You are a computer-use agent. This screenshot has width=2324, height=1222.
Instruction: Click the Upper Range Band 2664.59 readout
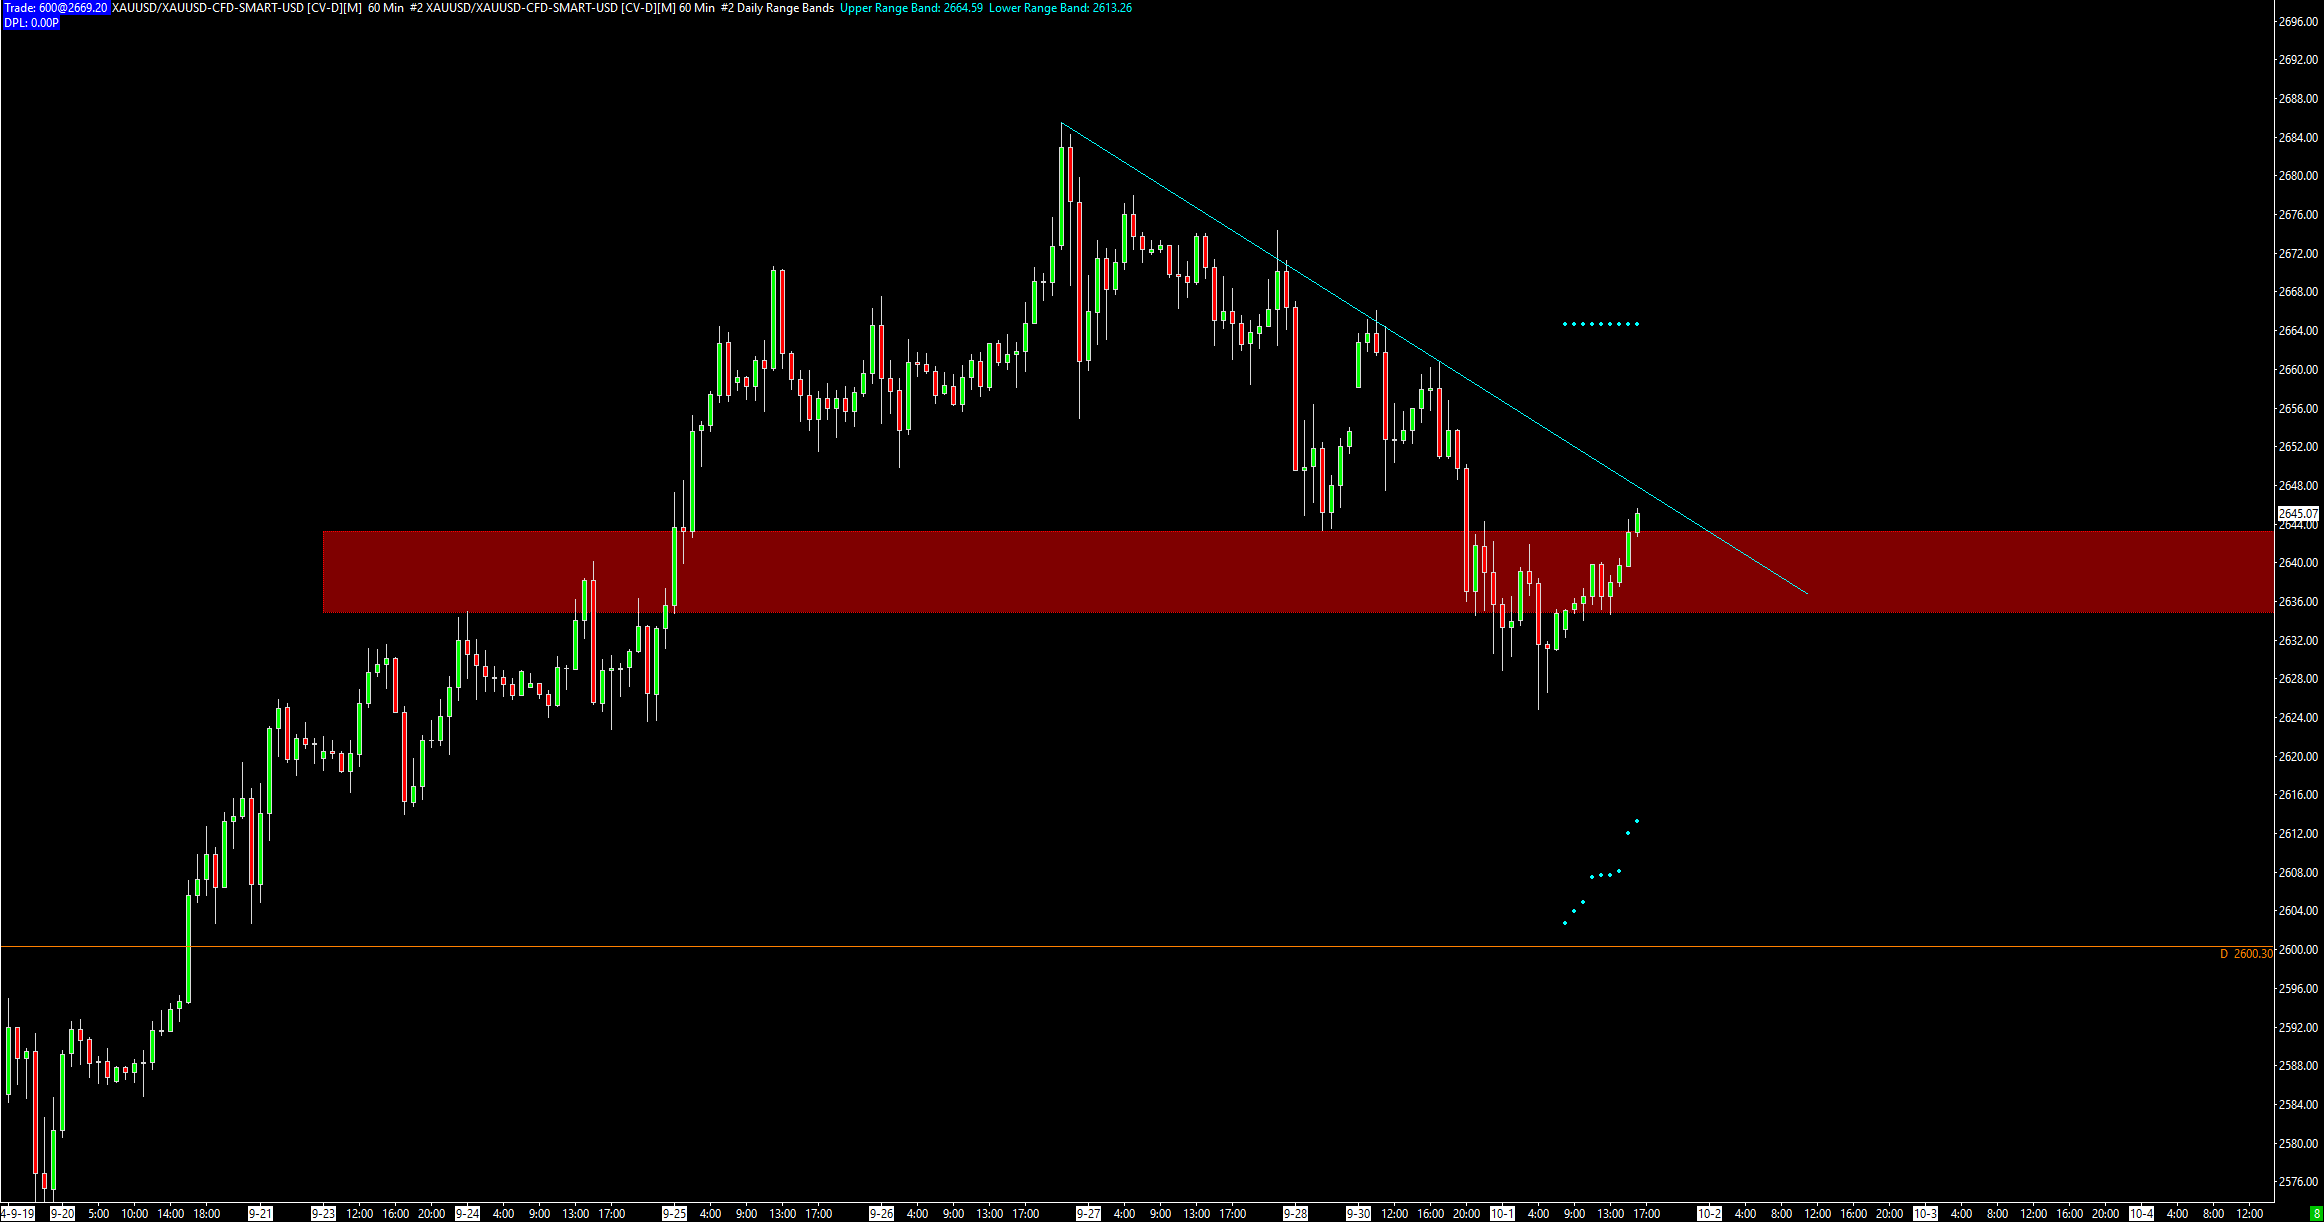[911, 8]
